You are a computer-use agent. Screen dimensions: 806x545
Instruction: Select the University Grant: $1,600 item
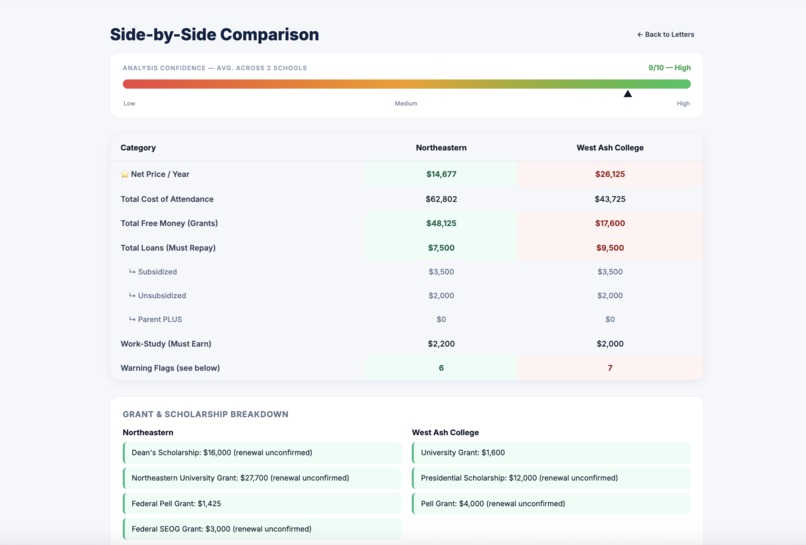point(552,452)
